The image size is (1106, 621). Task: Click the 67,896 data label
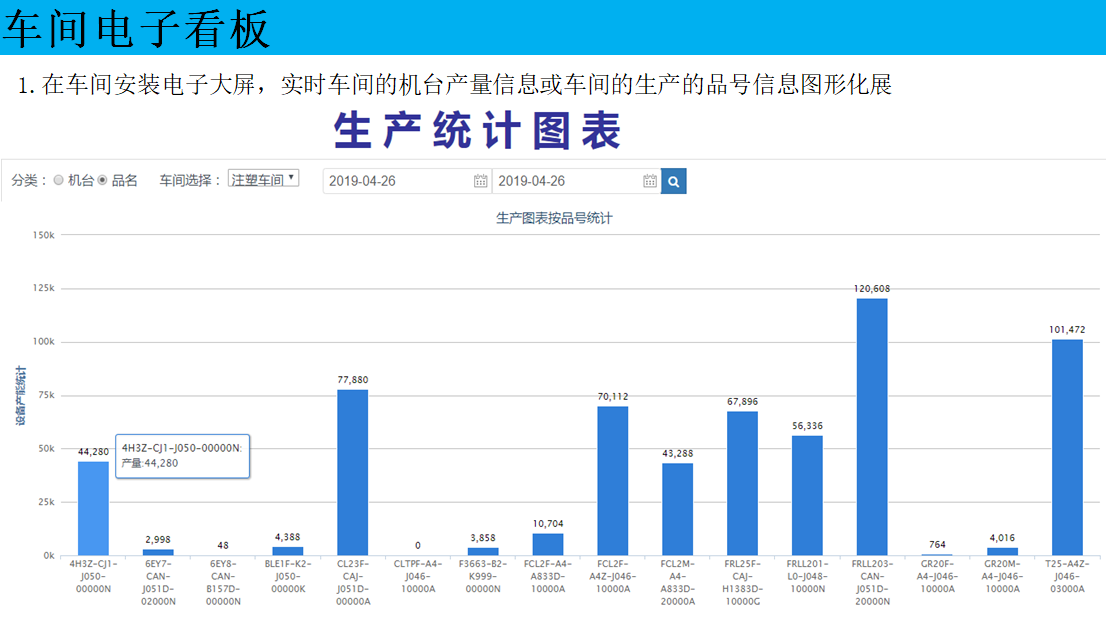[742, 402]
